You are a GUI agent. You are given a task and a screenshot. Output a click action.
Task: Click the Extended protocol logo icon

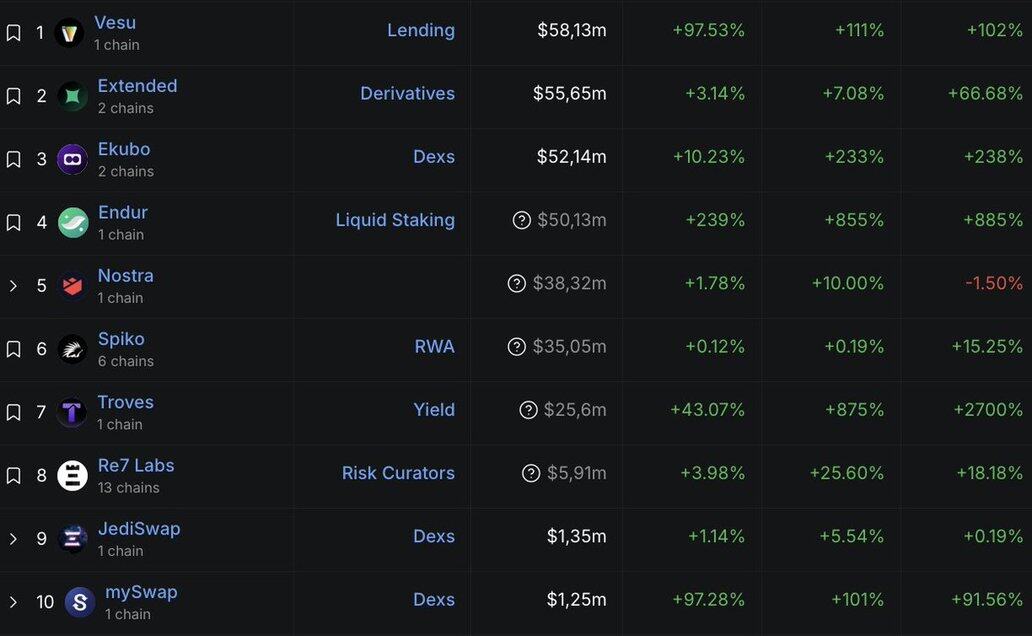(72, 96)
